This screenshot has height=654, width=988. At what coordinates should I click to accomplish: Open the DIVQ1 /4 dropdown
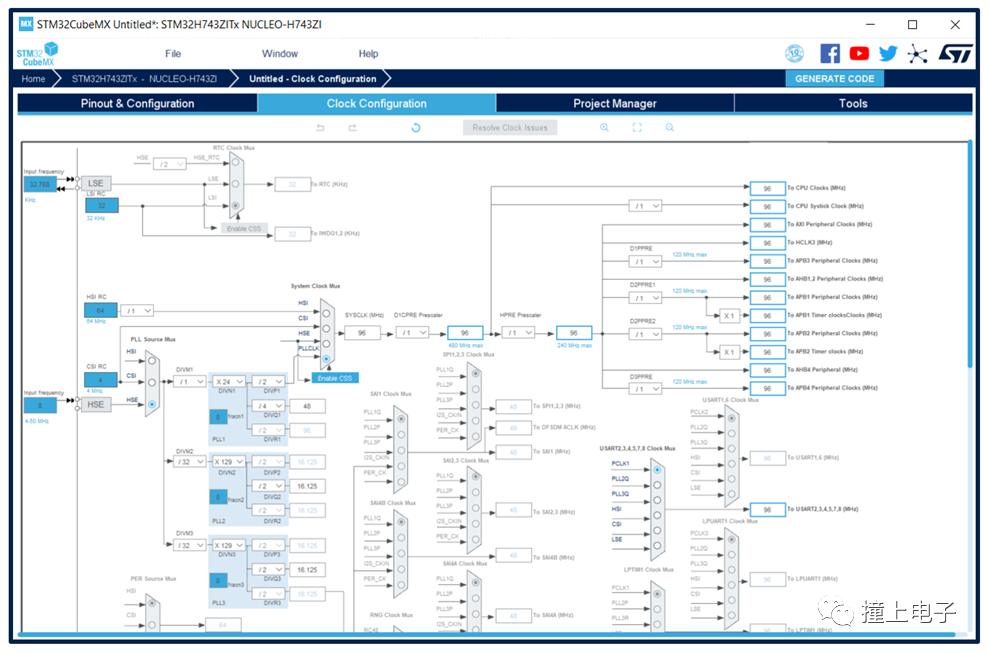pos(269,406)
